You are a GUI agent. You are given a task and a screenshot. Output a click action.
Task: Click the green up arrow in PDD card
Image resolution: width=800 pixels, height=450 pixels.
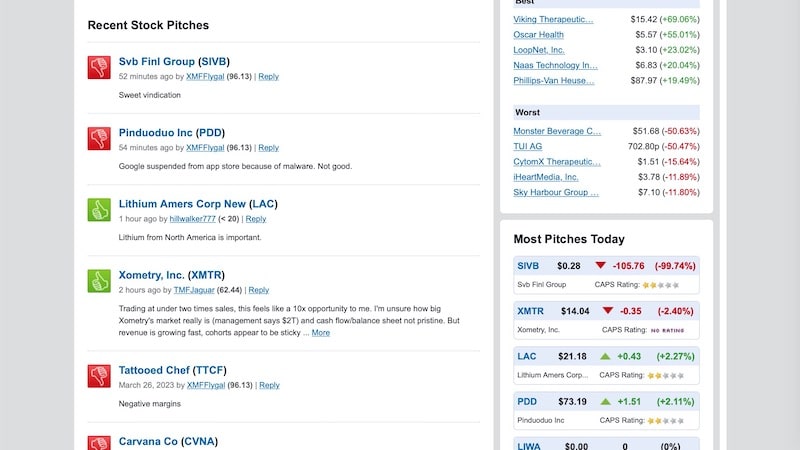click(605, 402)
